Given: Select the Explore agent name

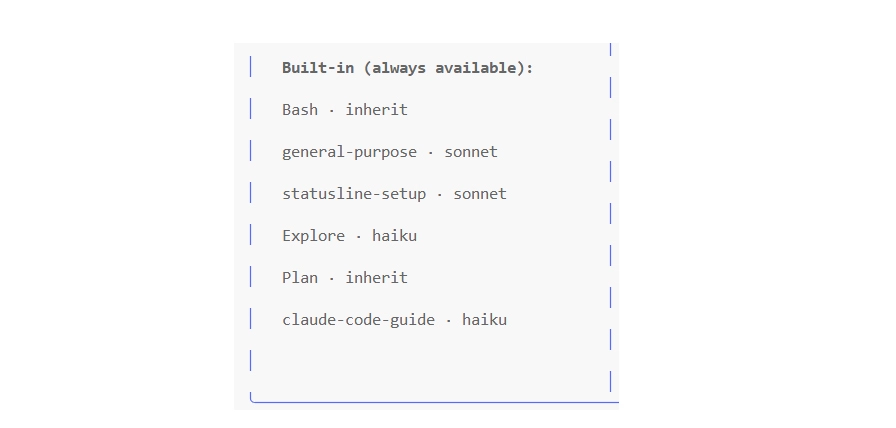Looking at the screenshot, I should point(313,235).
